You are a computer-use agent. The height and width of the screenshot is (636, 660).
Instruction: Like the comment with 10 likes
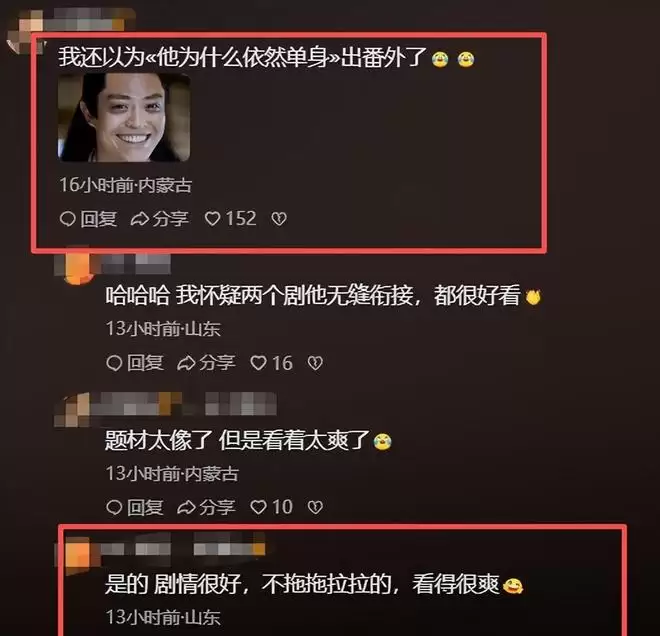(258, 507)
